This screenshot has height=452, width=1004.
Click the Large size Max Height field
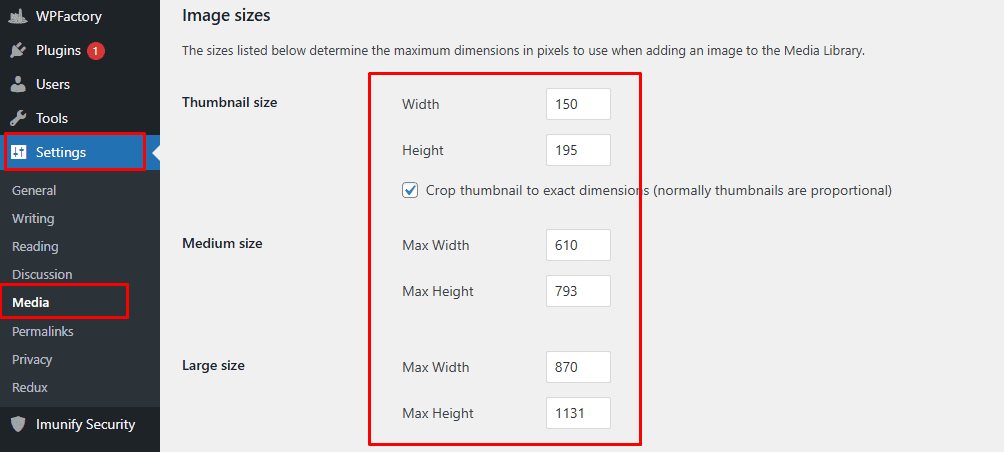[578, 413]
